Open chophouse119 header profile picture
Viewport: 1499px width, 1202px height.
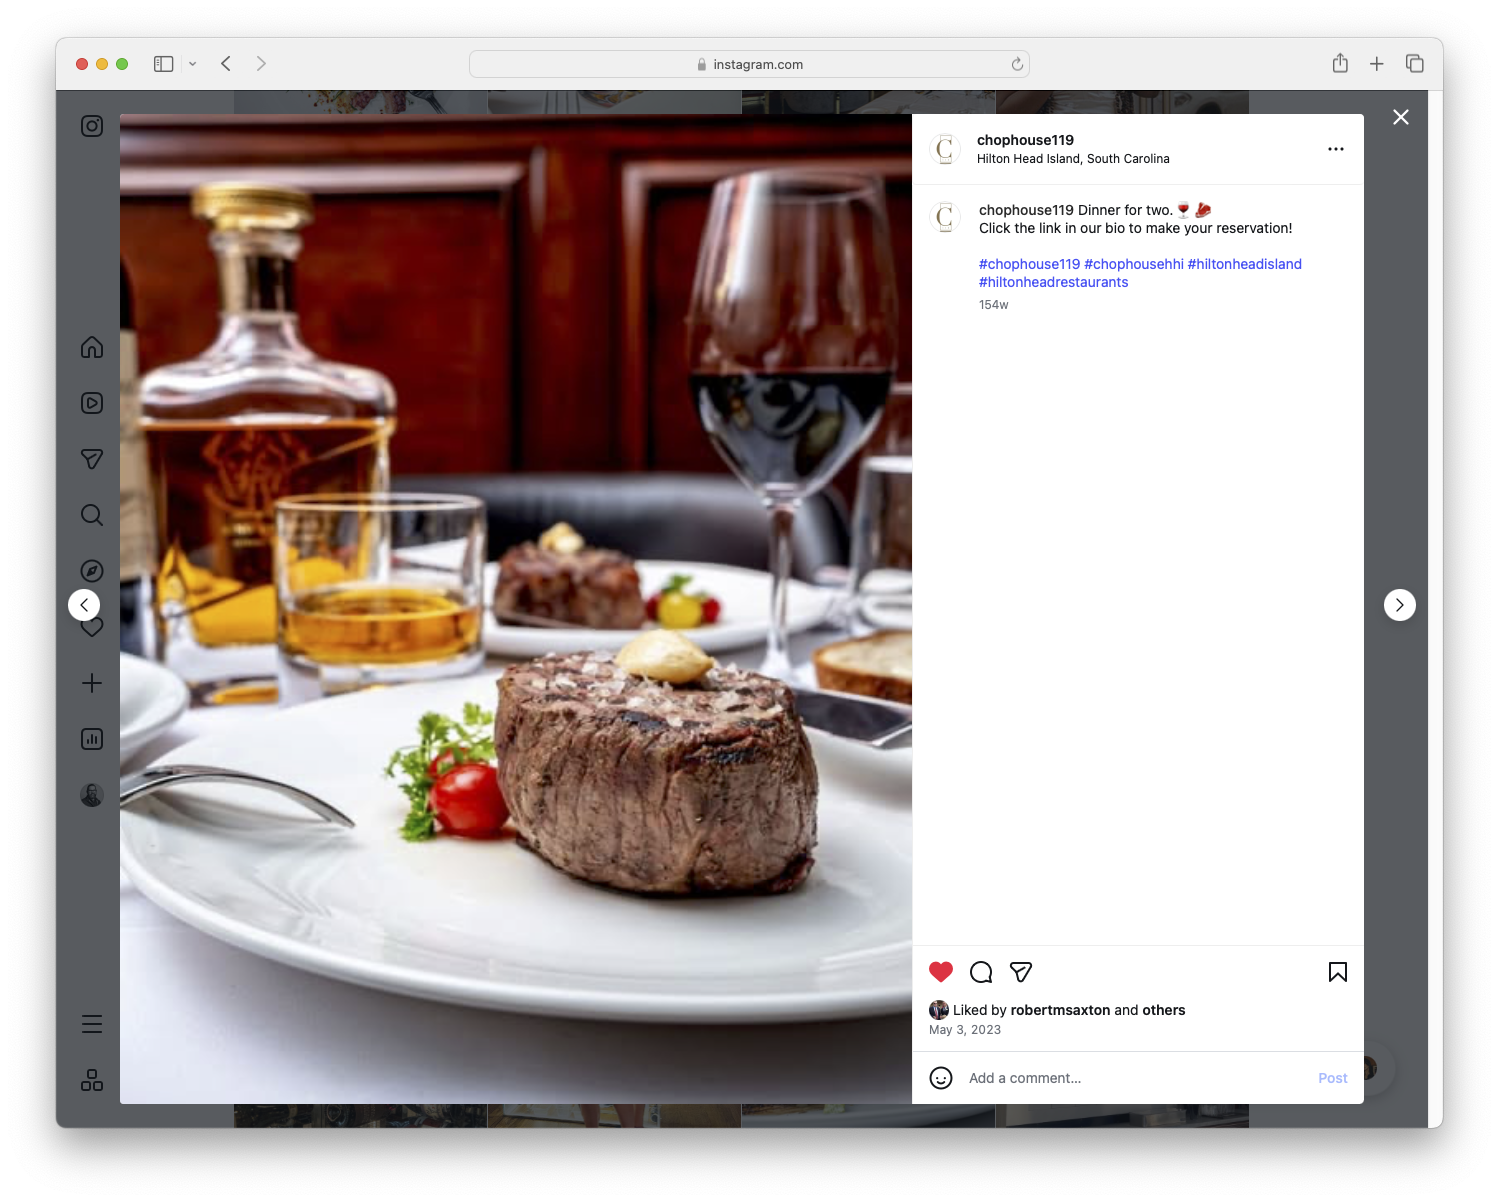[945, 149]
